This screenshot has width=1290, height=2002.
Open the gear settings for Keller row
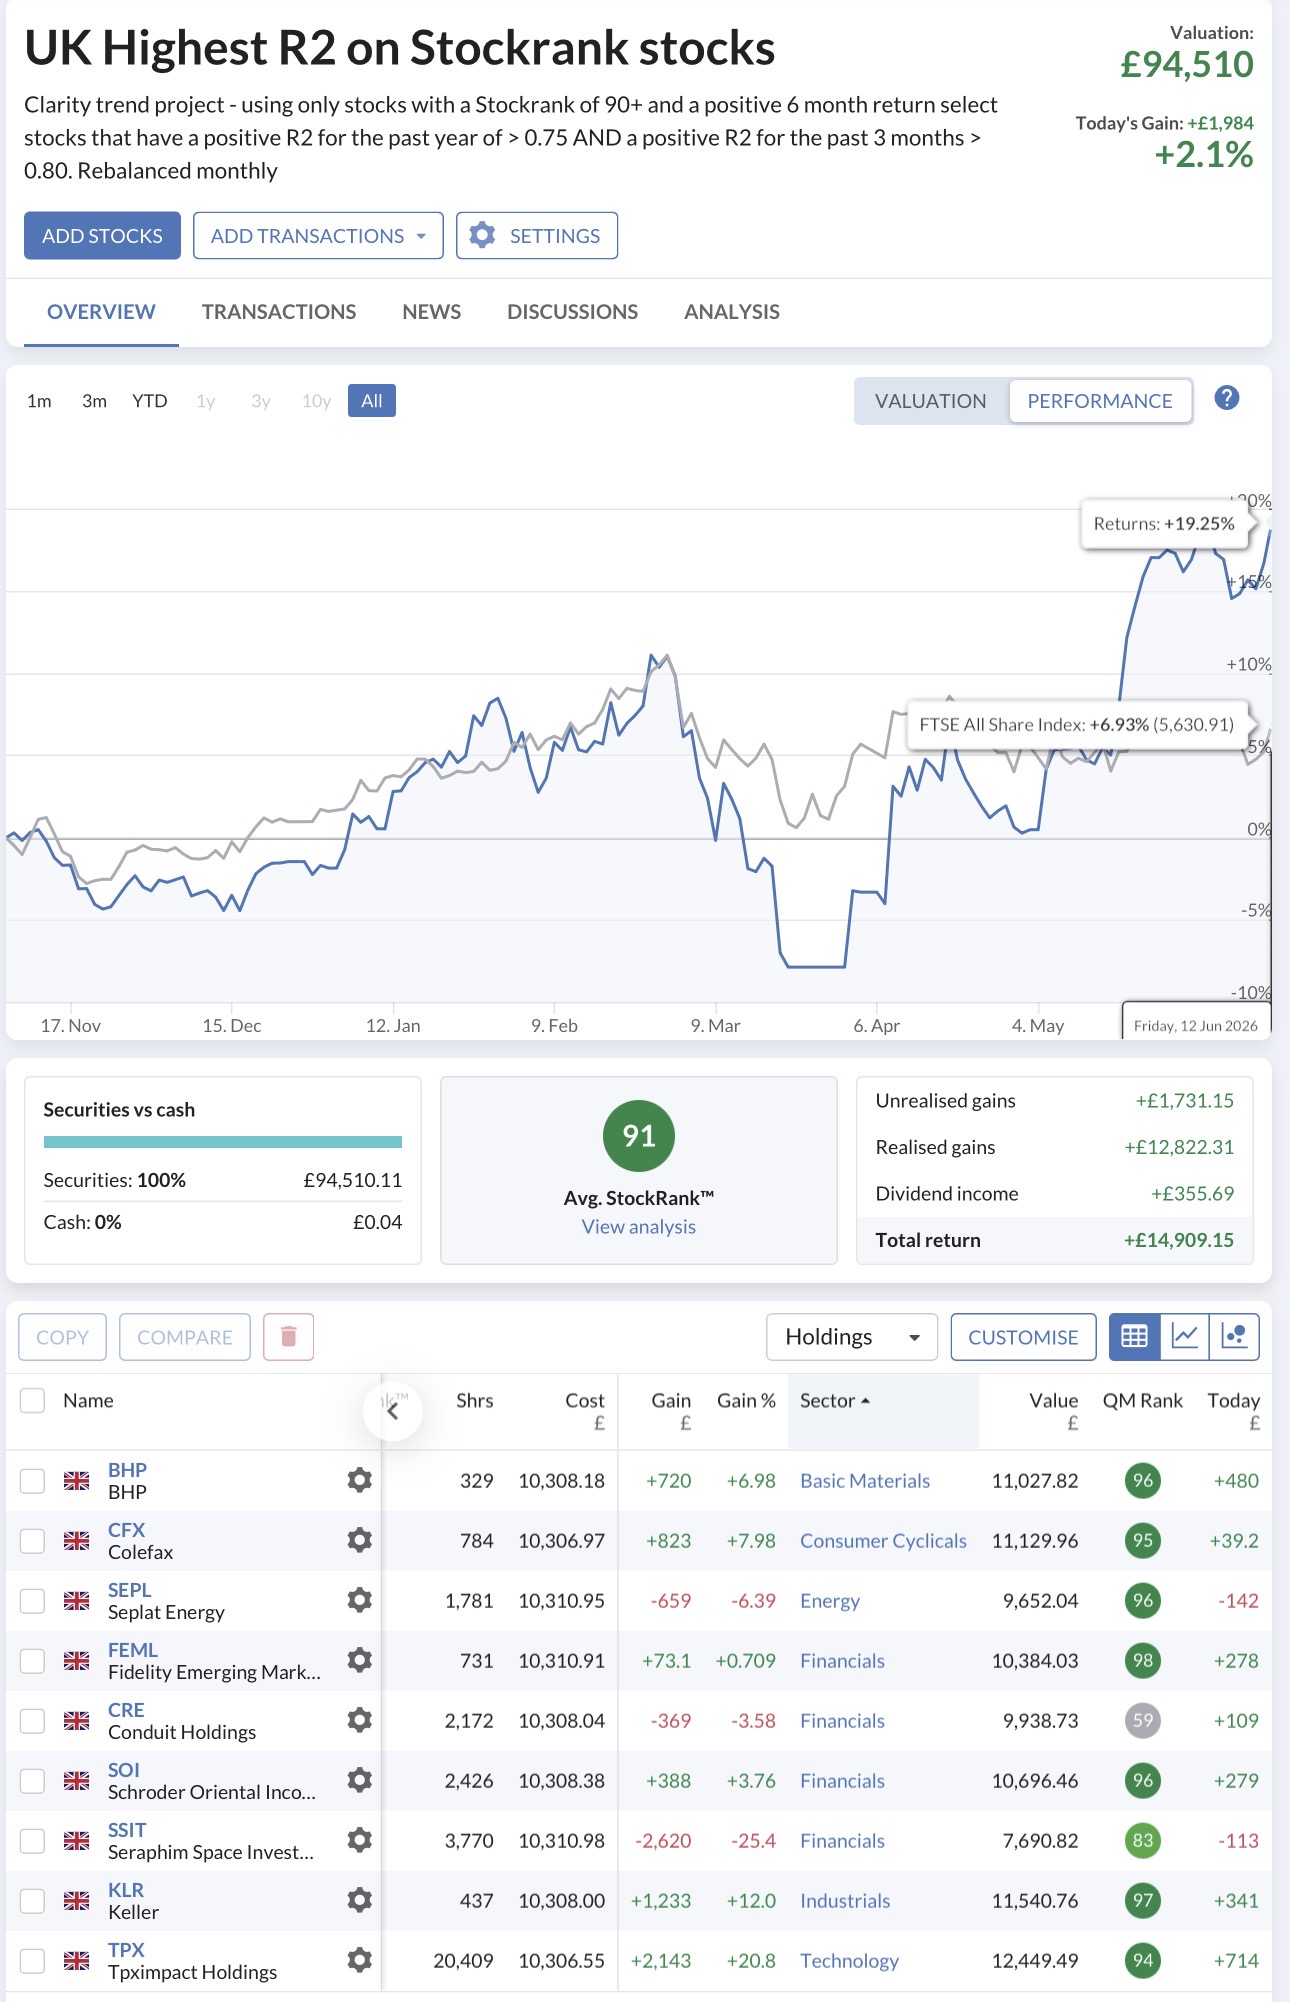coord(359,1900)
